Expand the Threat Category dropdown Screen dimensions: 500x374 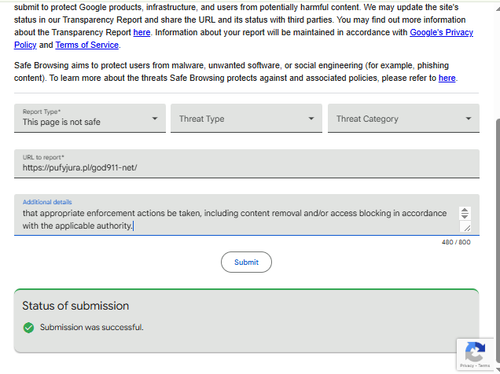click(404, 118)
